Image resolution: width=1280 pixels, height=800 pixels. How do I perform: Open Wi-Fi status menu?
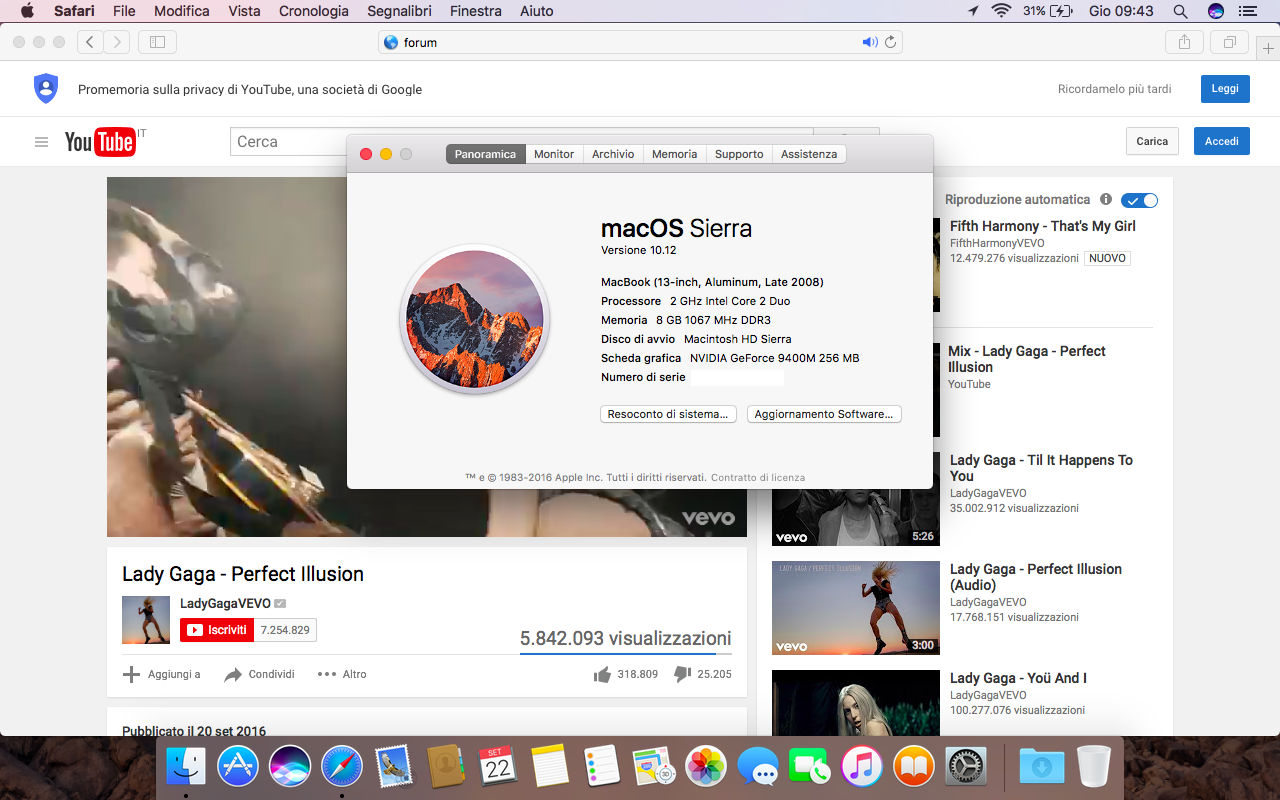(1001, 11)
